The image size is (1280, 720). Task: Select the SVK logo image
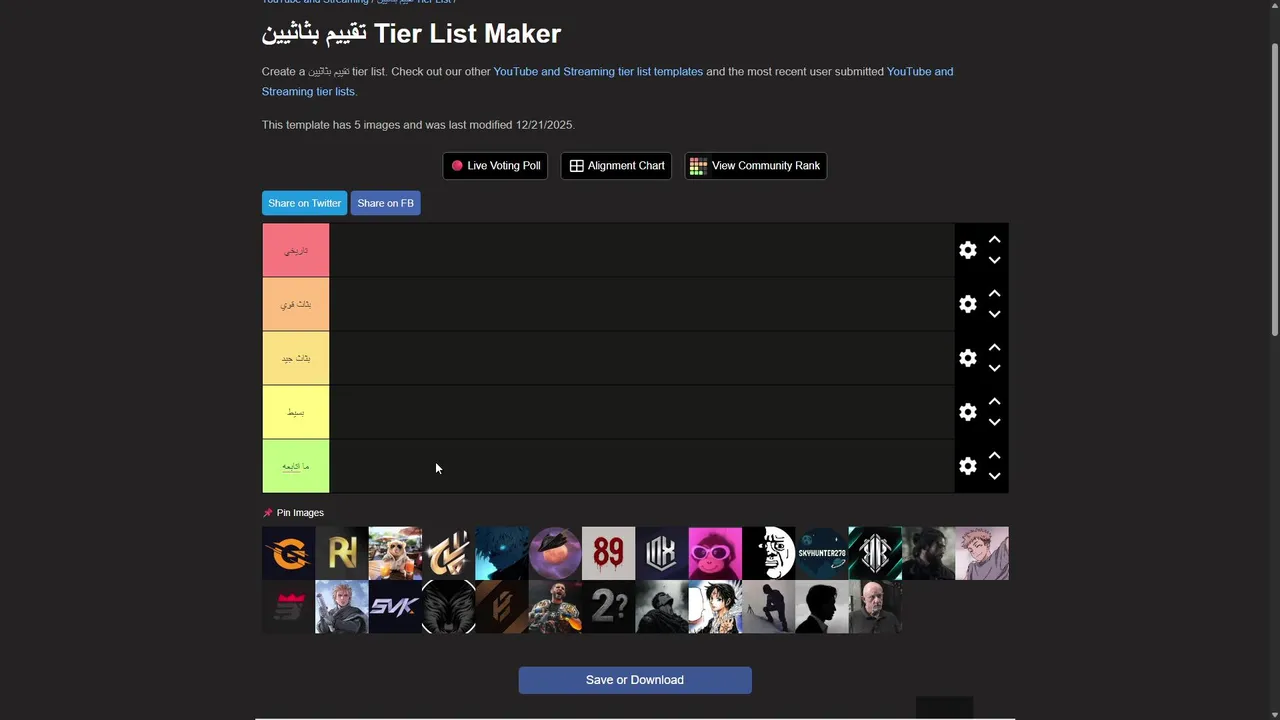395,607
